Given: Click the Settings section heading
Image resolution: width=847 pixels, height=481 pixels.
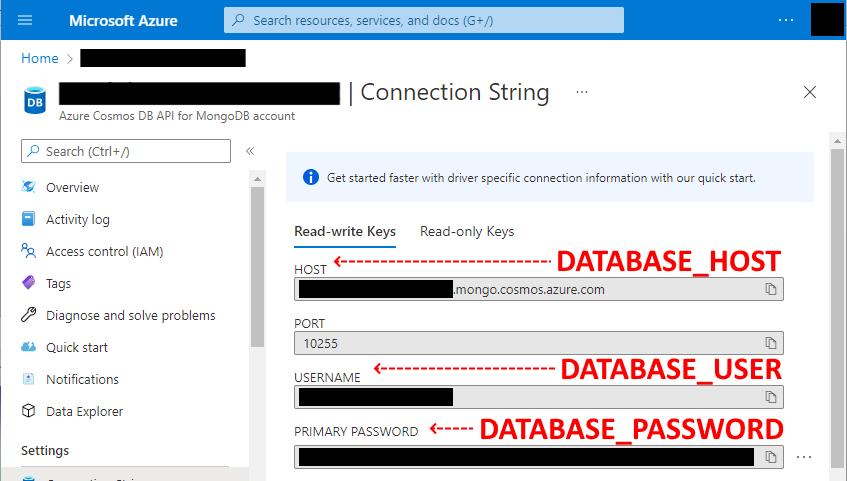Looking at the screenshot, I should pyautogui.click(x=45, y=450).
